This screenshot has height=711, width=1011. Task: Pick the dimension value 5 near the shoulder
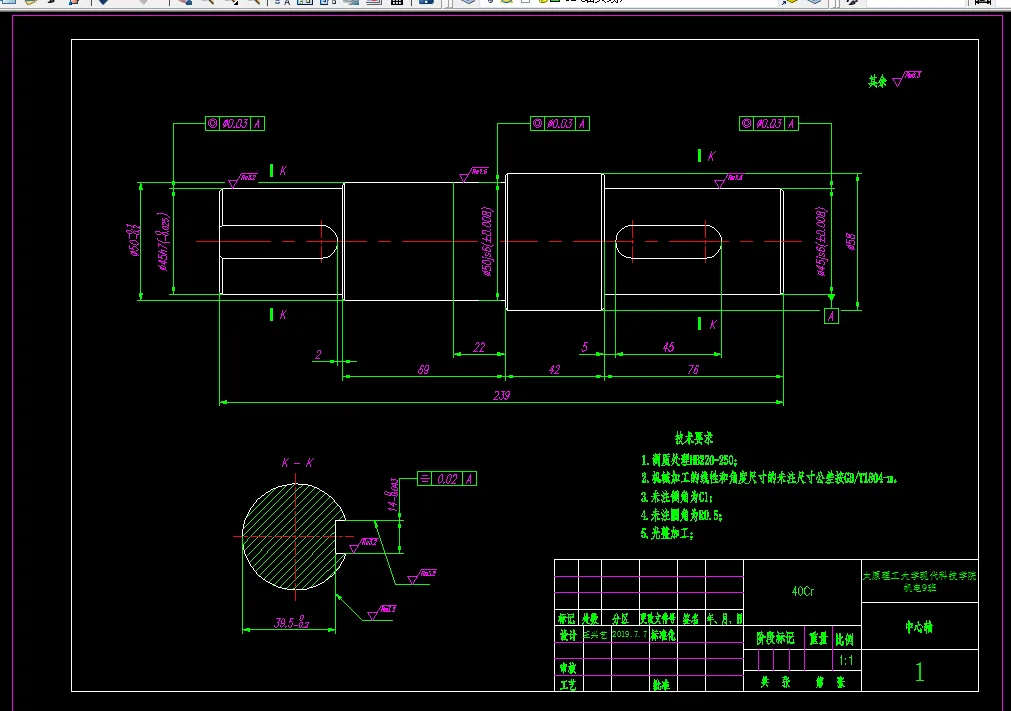click(x=585, y=347)
